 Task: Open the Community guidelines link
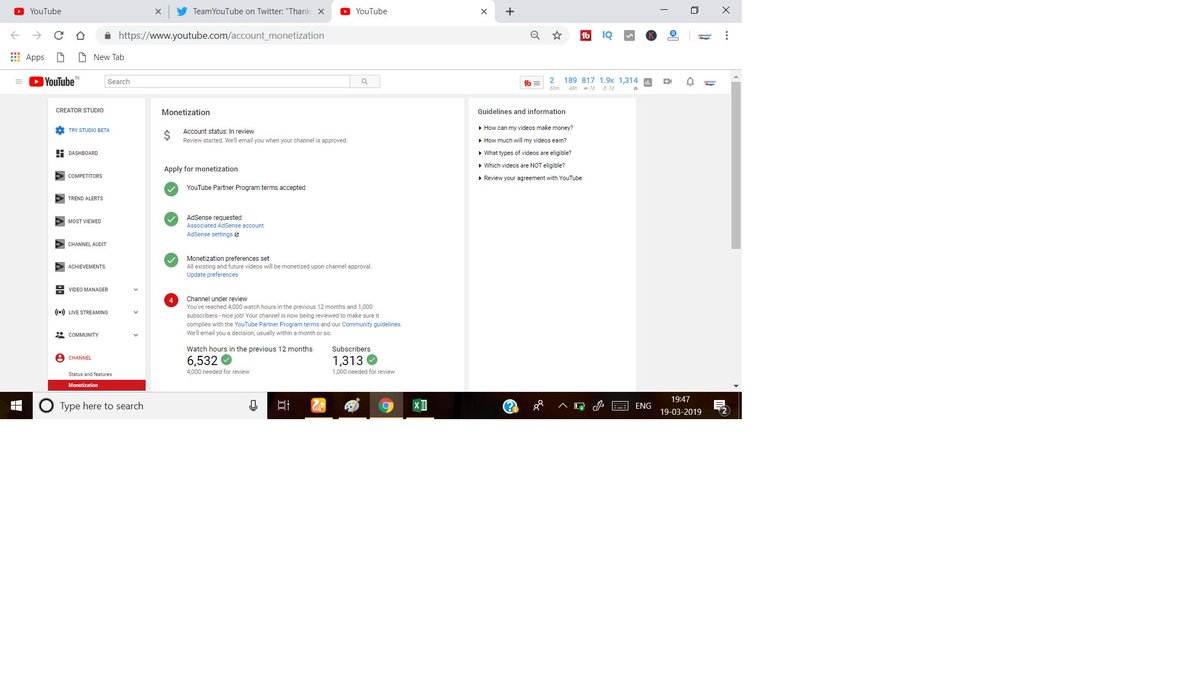(x=371, y=325)
